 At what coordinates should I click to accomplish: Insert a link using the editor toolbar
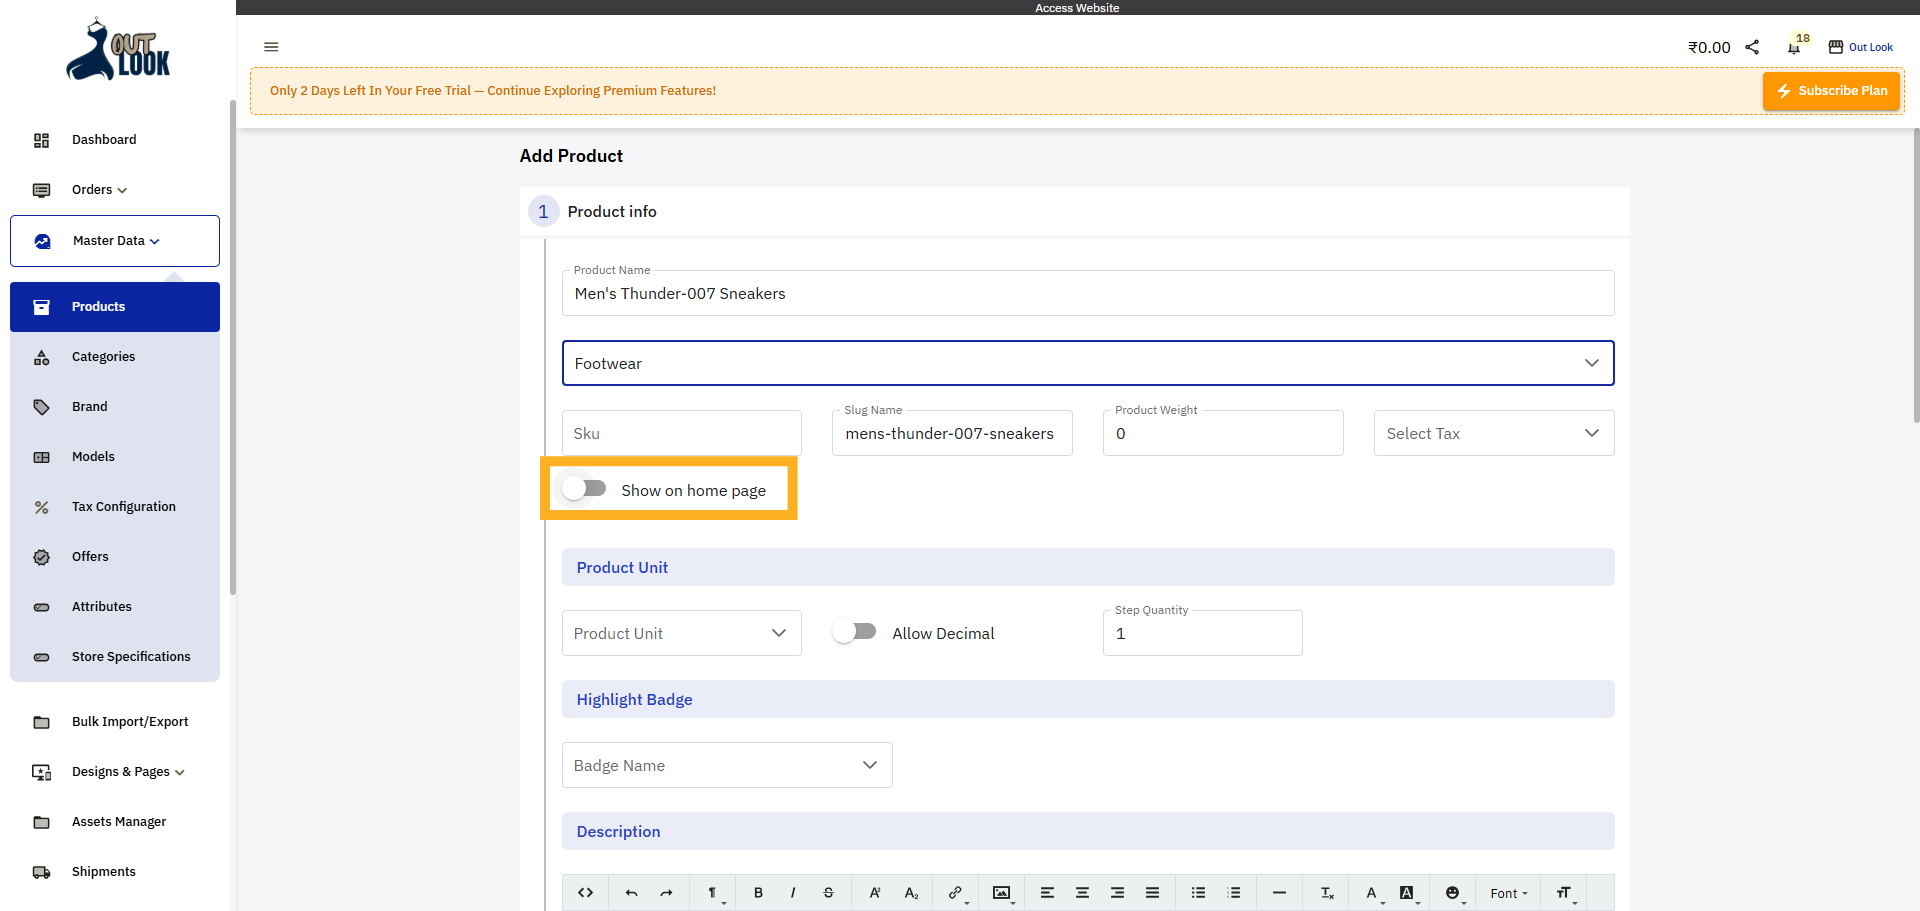[x=954, y=893]
